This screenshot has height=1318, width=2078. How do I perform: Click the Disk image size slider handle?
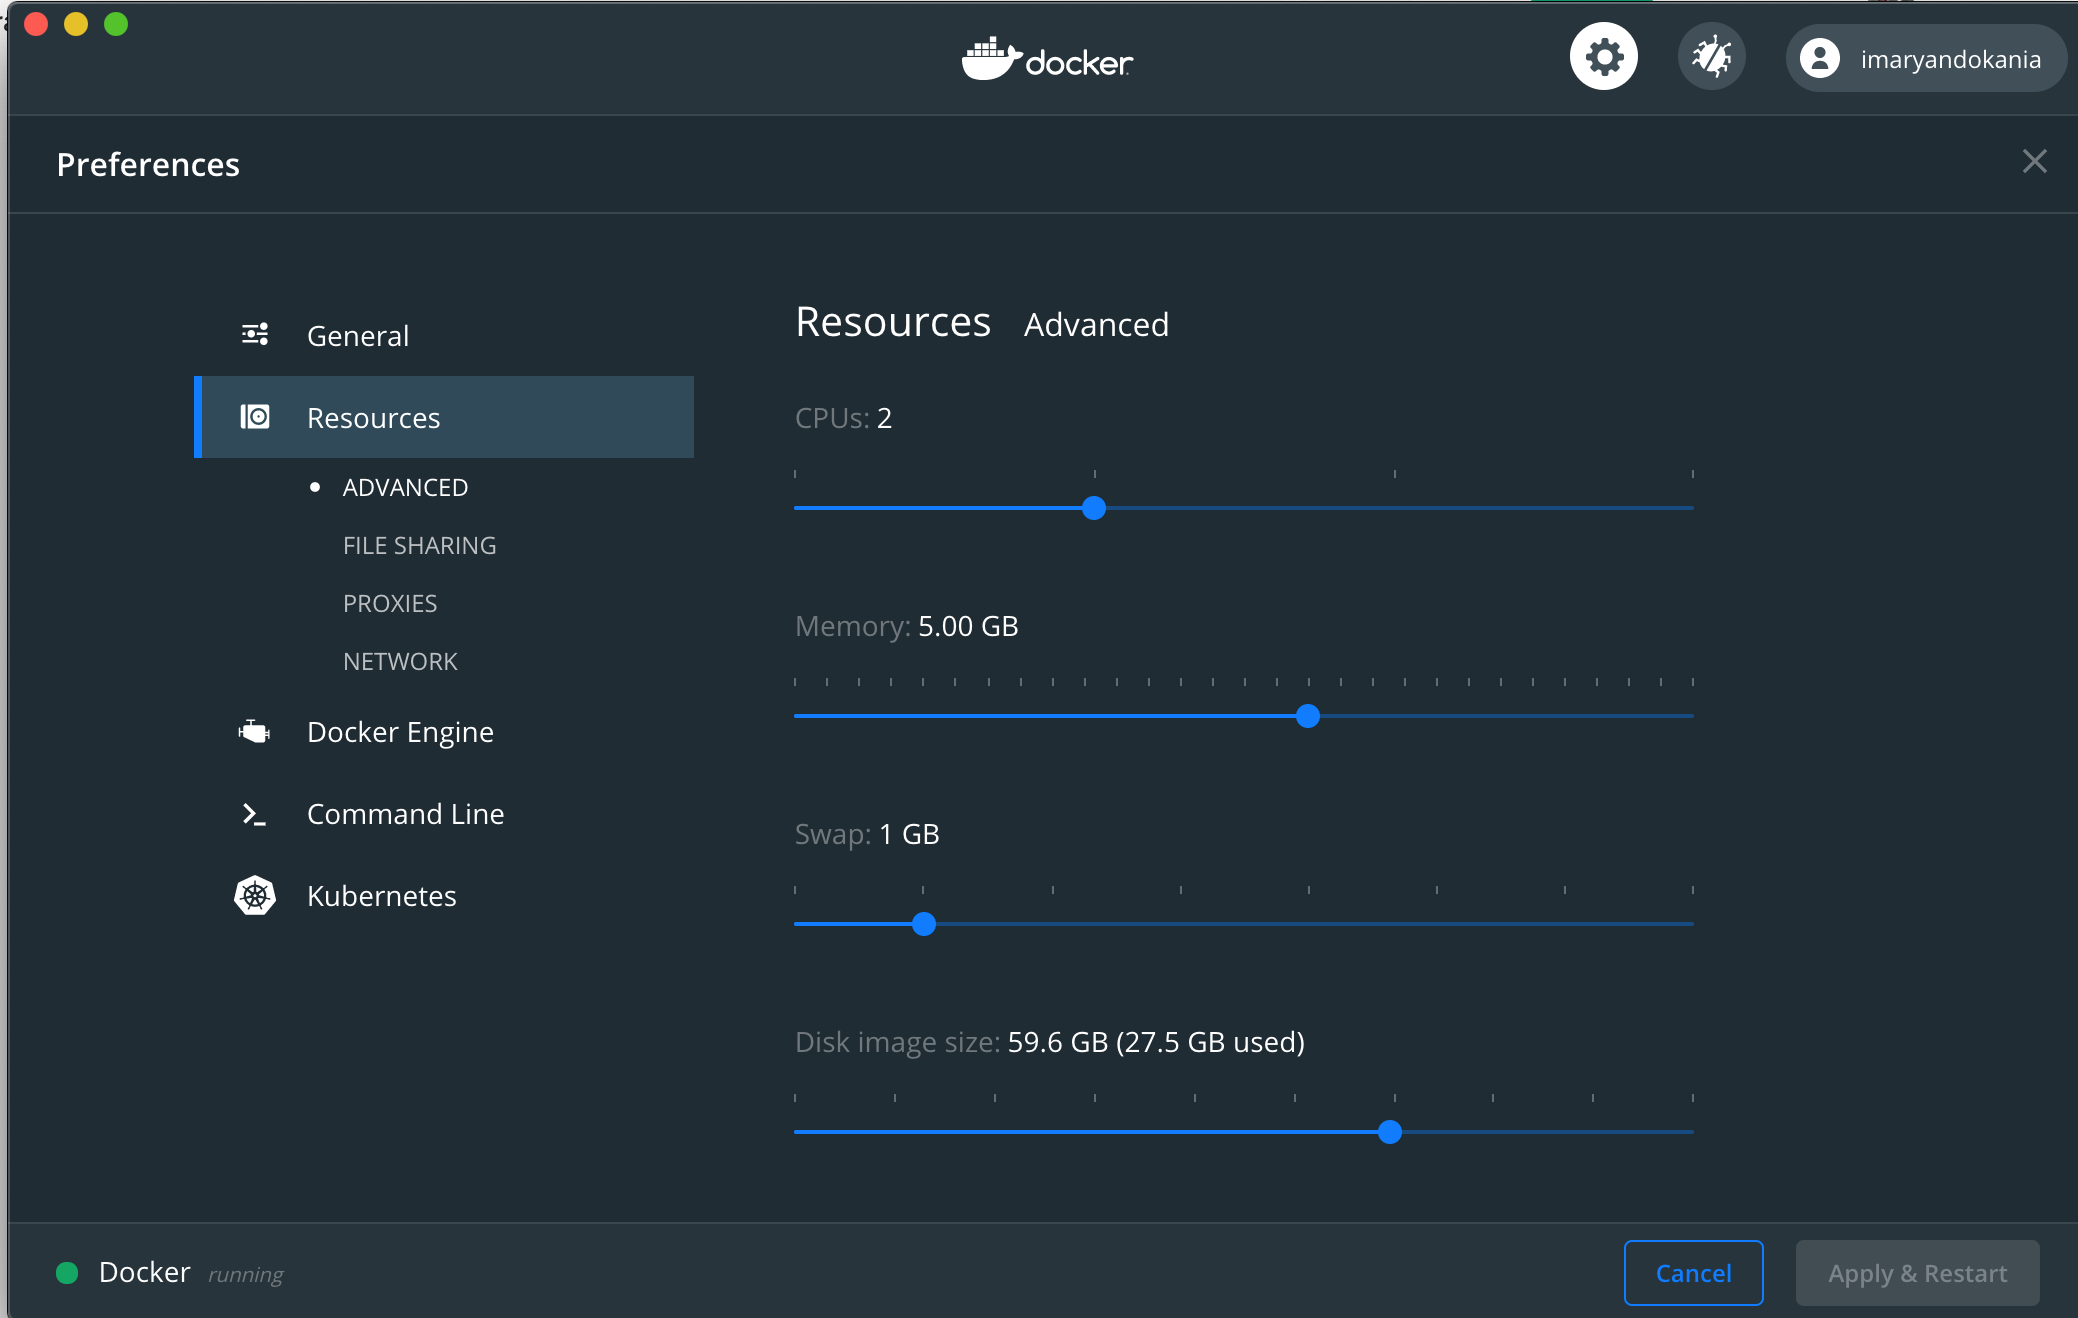pos(1390,1132)
